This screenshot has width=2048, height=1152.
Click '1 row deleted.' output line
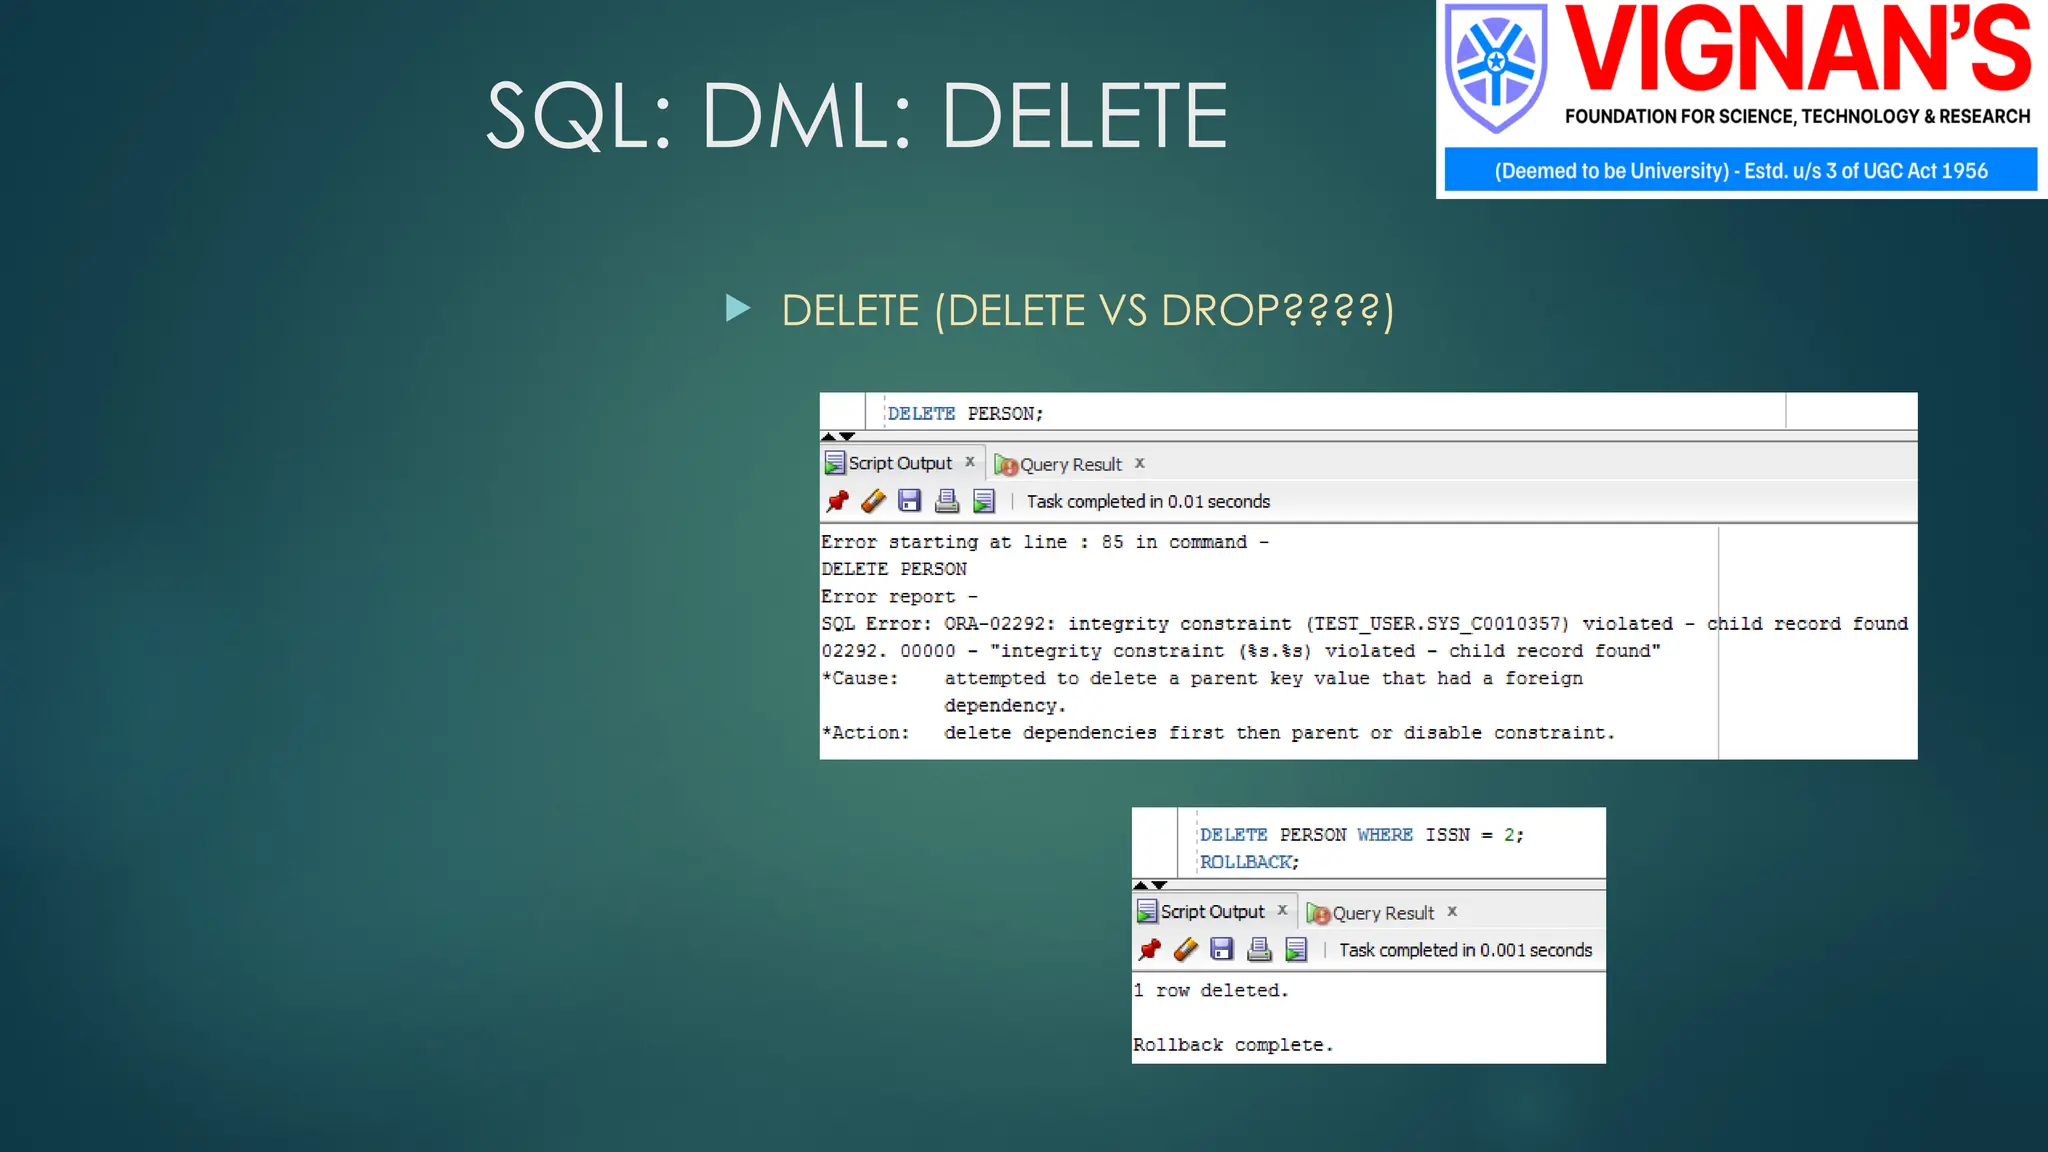coord(1211,990)
